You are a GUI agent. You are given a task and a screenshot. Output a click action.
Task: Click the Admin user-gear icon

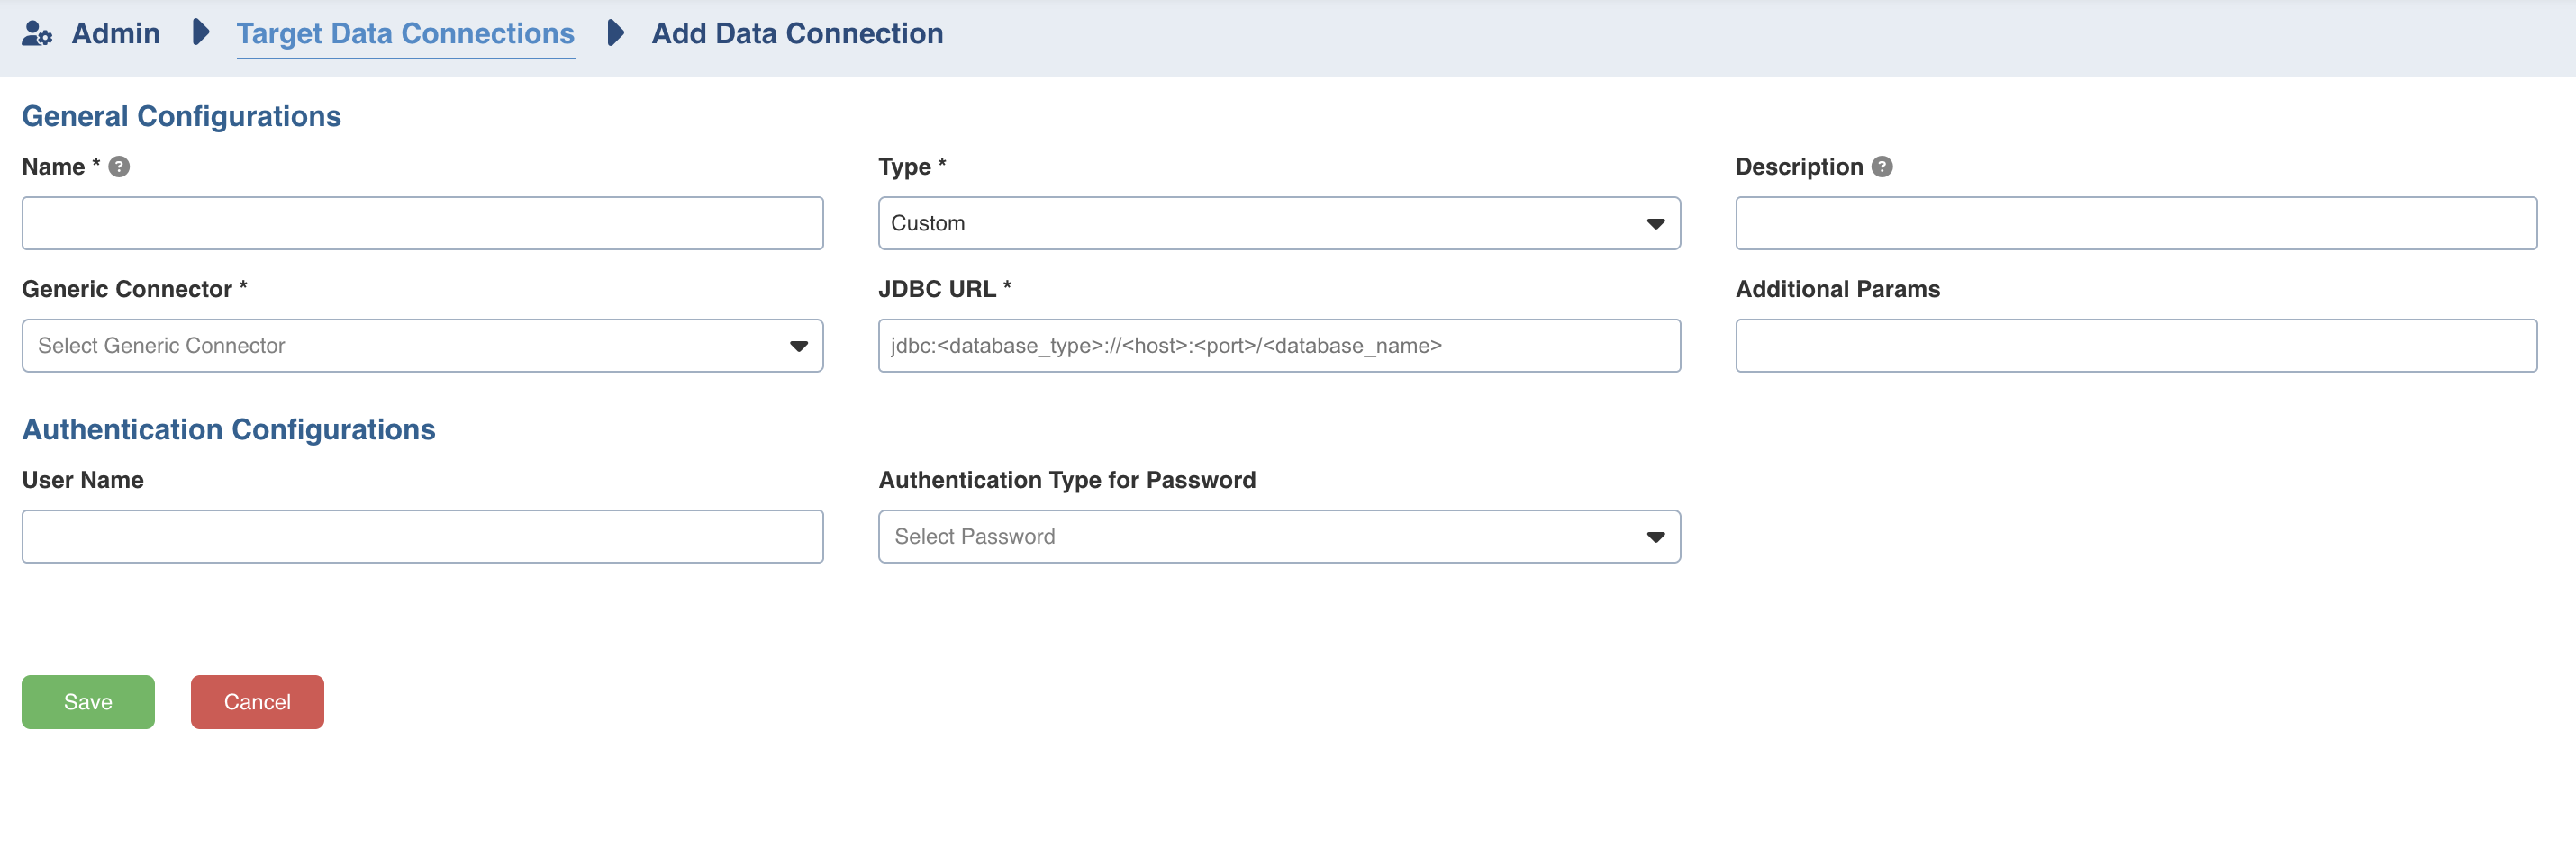37,33
